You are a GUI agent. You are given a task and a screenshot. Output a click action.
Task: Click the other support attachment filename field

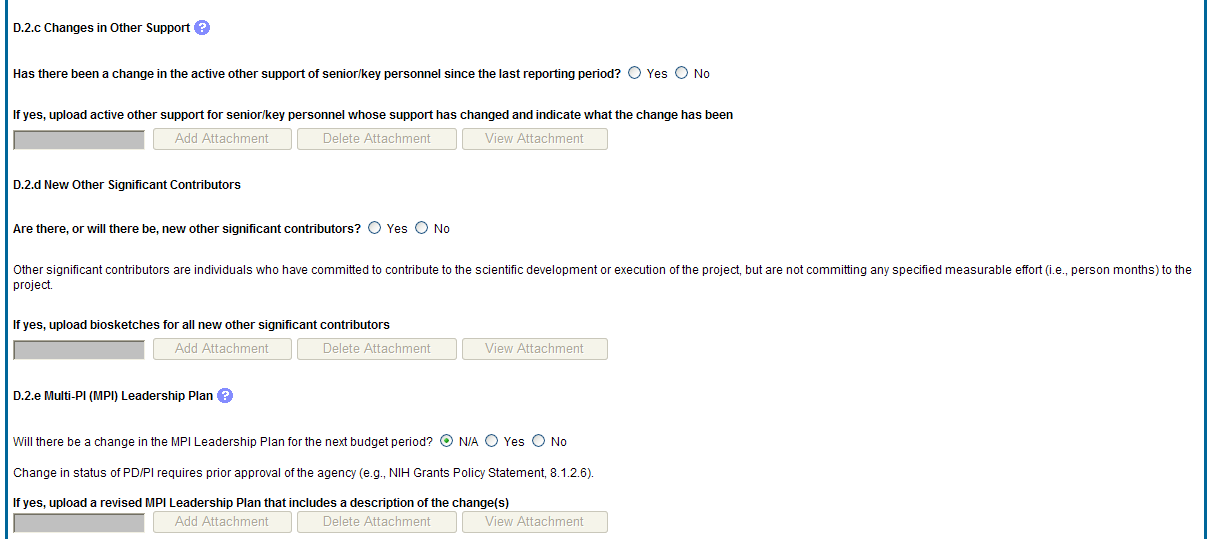(x=79, y=140)
